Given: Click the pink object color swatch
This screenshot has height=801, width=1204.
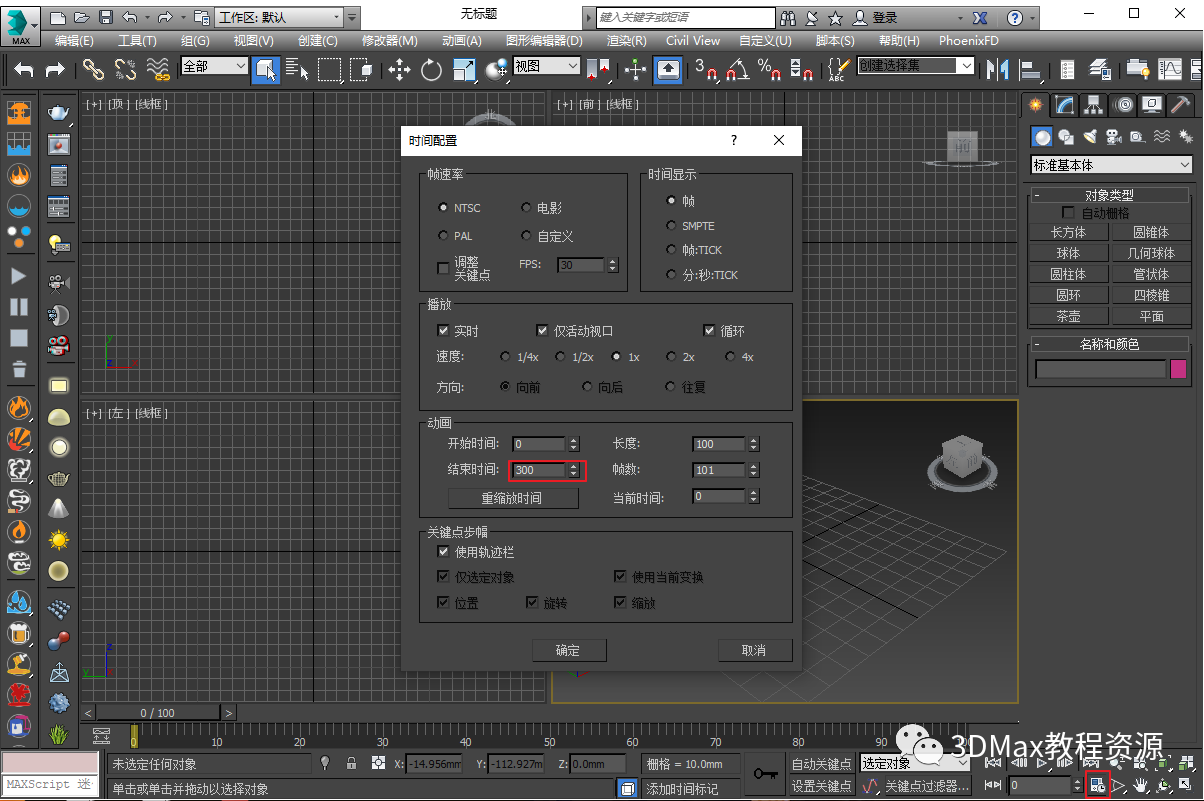Looking at the screenshot, I should point(1178,369).
